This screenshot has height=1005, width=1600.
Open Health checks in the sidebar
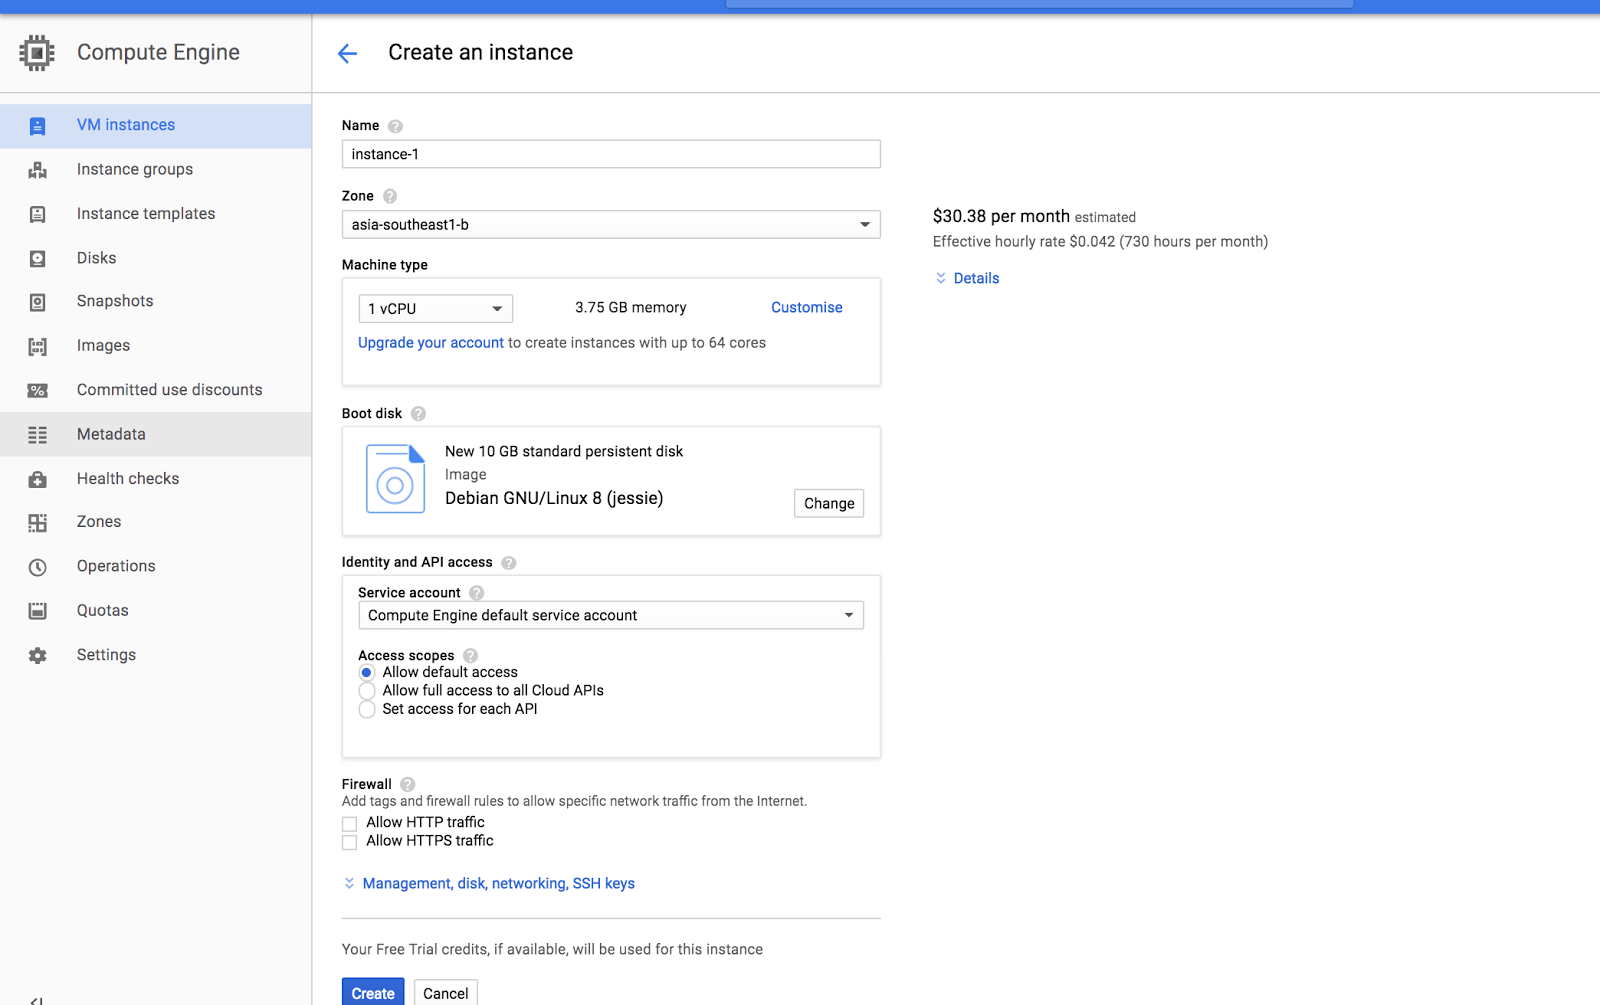(156, 479)
